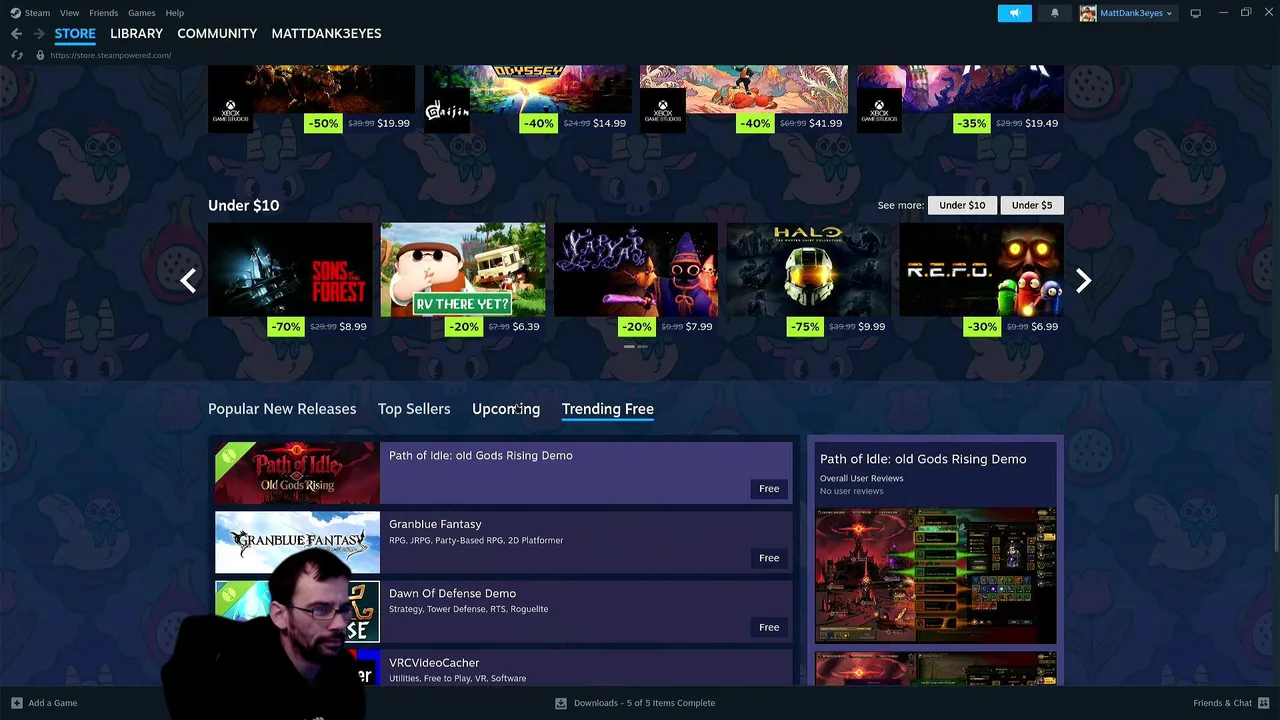The width and height of the screenshot is (1280, 720).
Task: Click the Downloads icon in the bottom bar
Action: tap(561, 703)
